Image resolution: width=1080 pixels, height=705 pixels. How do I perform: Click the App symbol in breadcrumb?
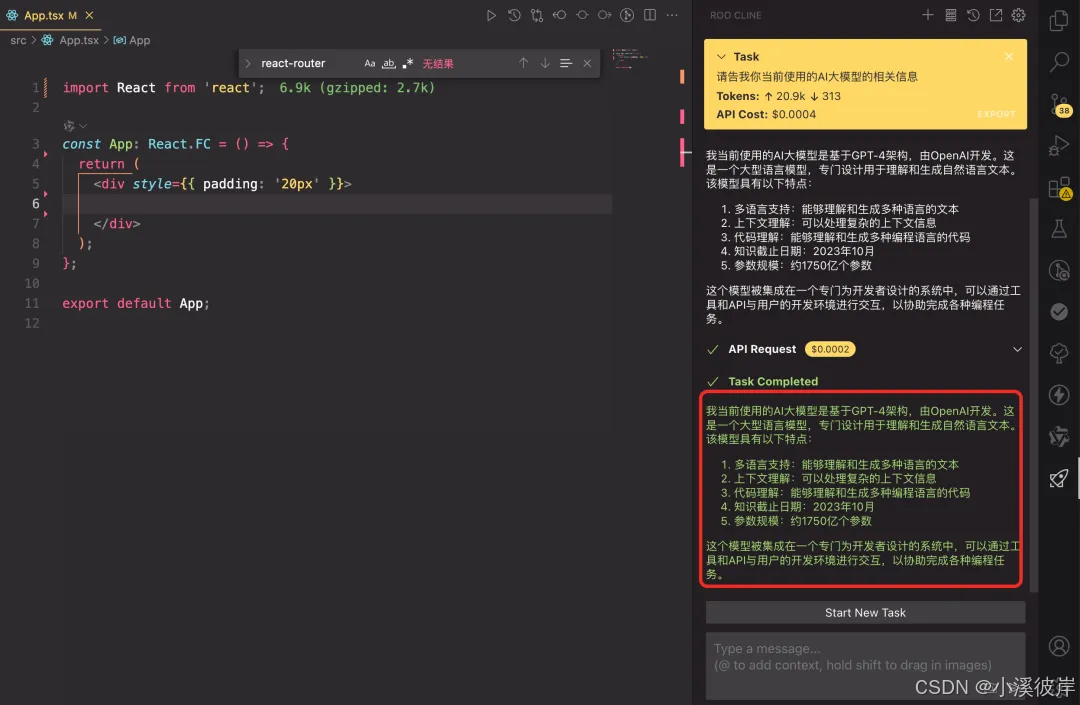pos(132,40)
